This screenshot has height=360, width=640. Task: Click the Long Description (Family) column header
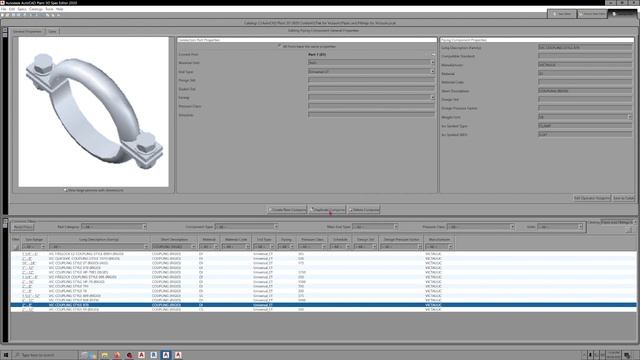(98, 240)
